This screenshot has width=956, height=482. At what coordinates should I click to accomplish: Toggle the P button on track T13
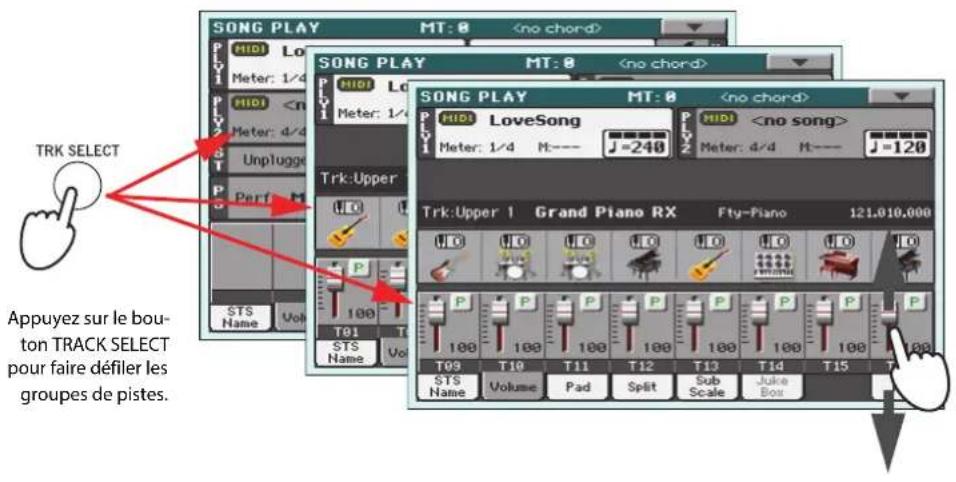(719, 302)
